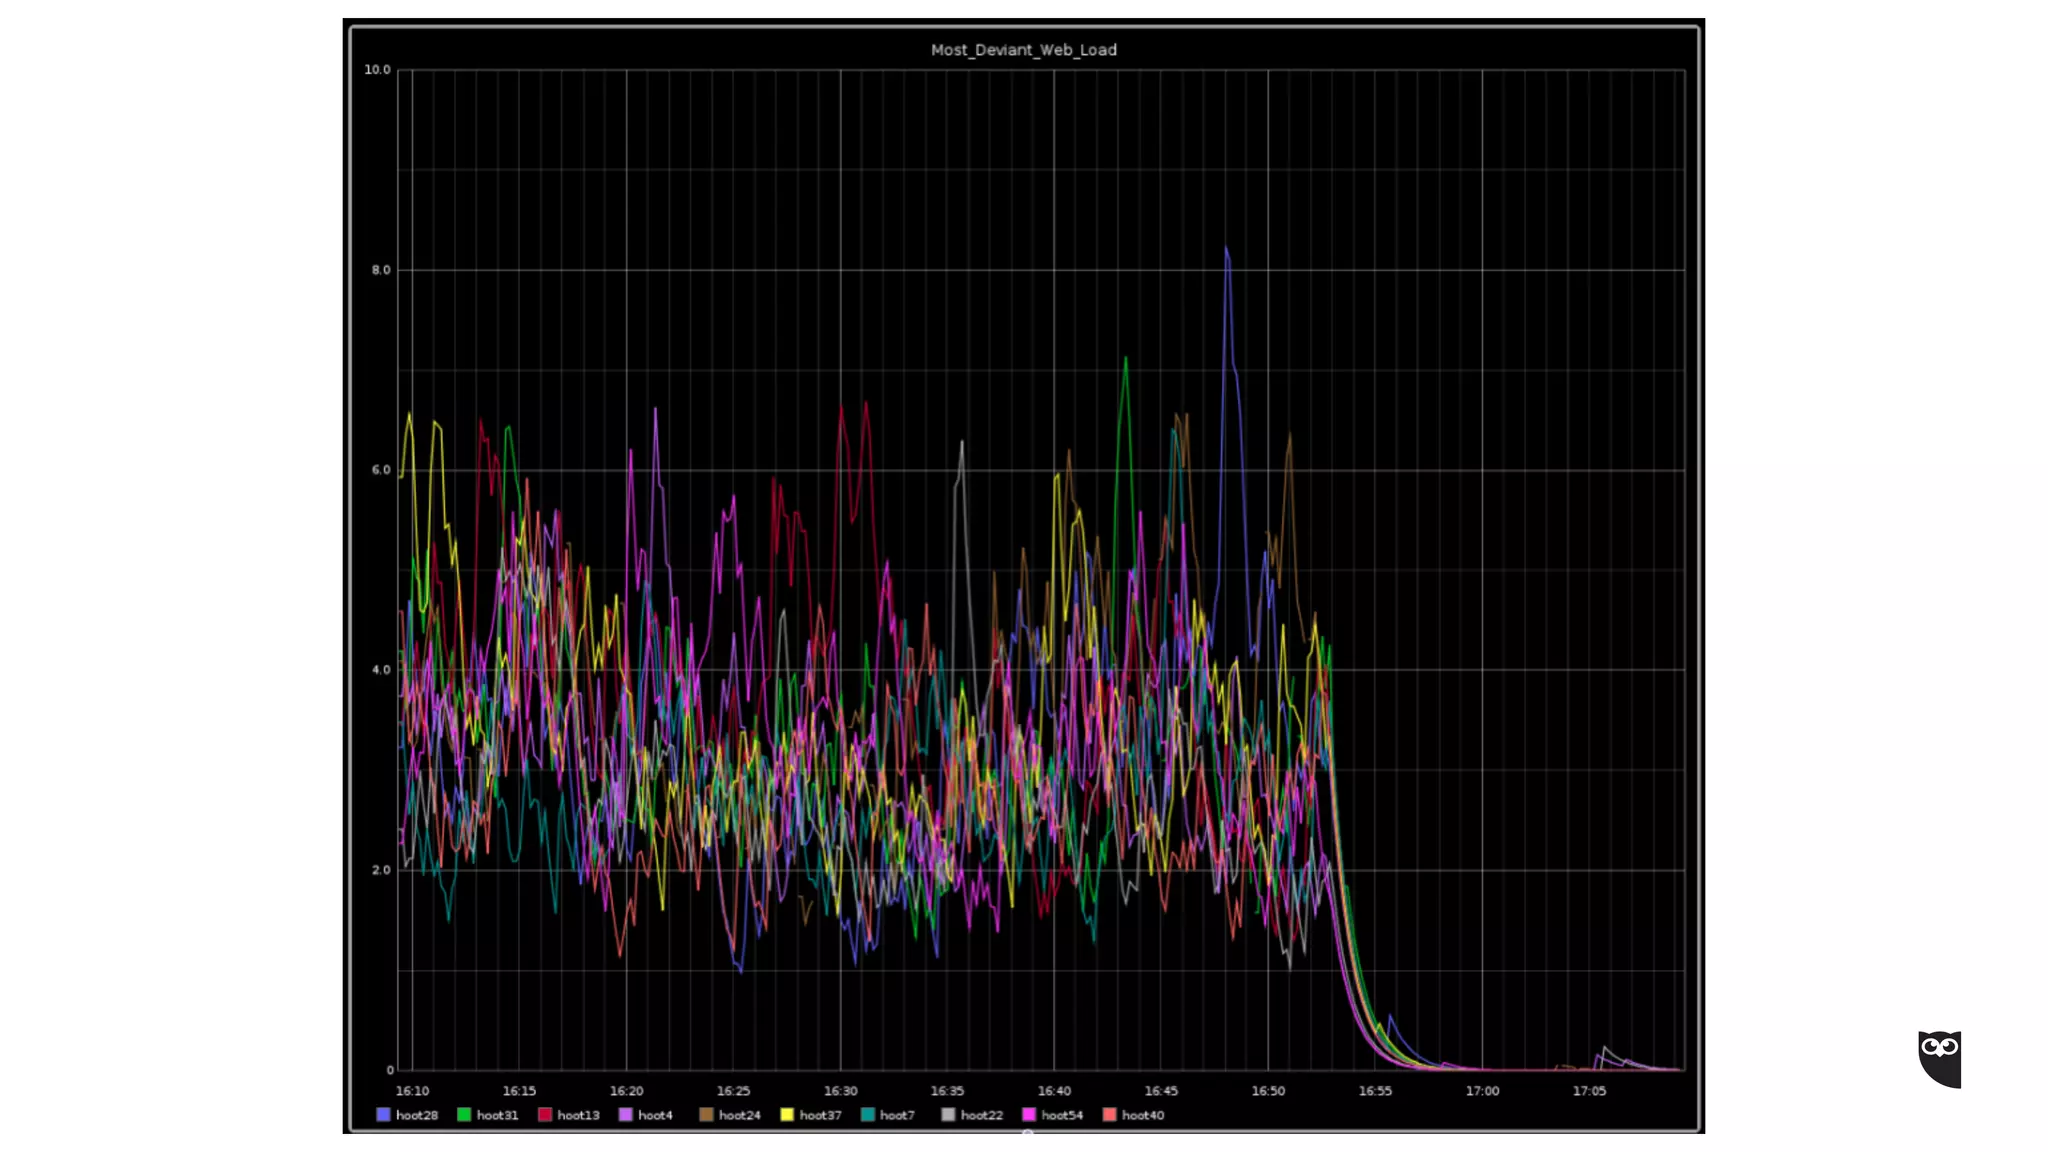This screenshot has height=1152, width=2048.
Task: Select the hoot31 legend label
Action: pos(498,1115)
